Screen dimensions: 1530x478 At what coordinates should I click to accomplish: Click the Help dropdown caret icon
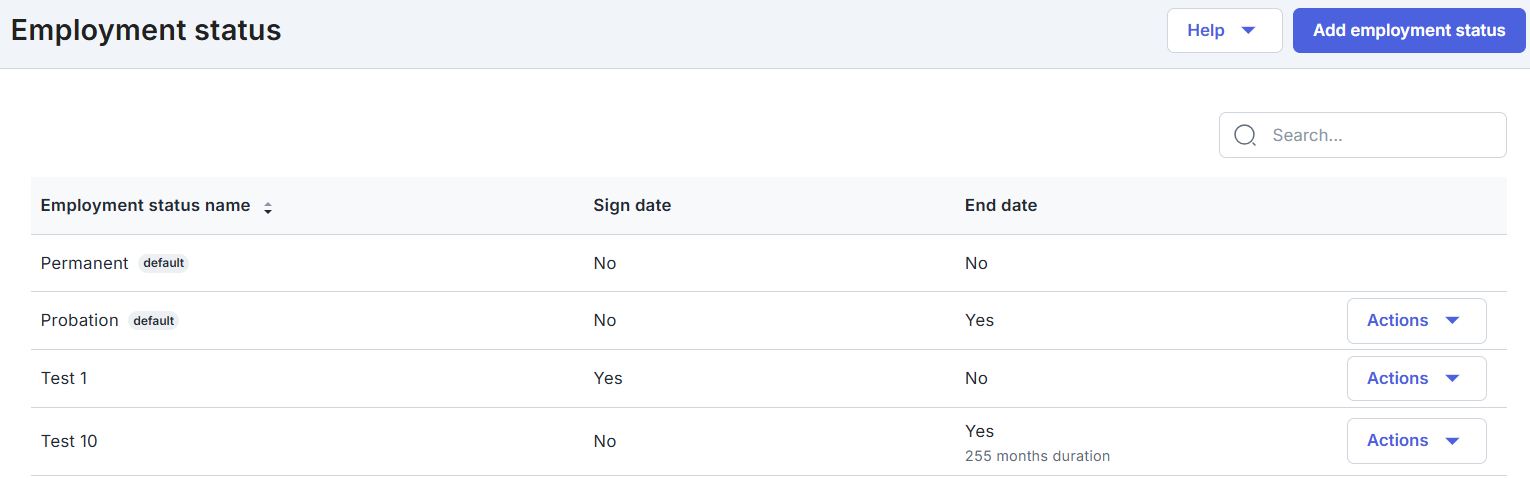point(1248,30)
